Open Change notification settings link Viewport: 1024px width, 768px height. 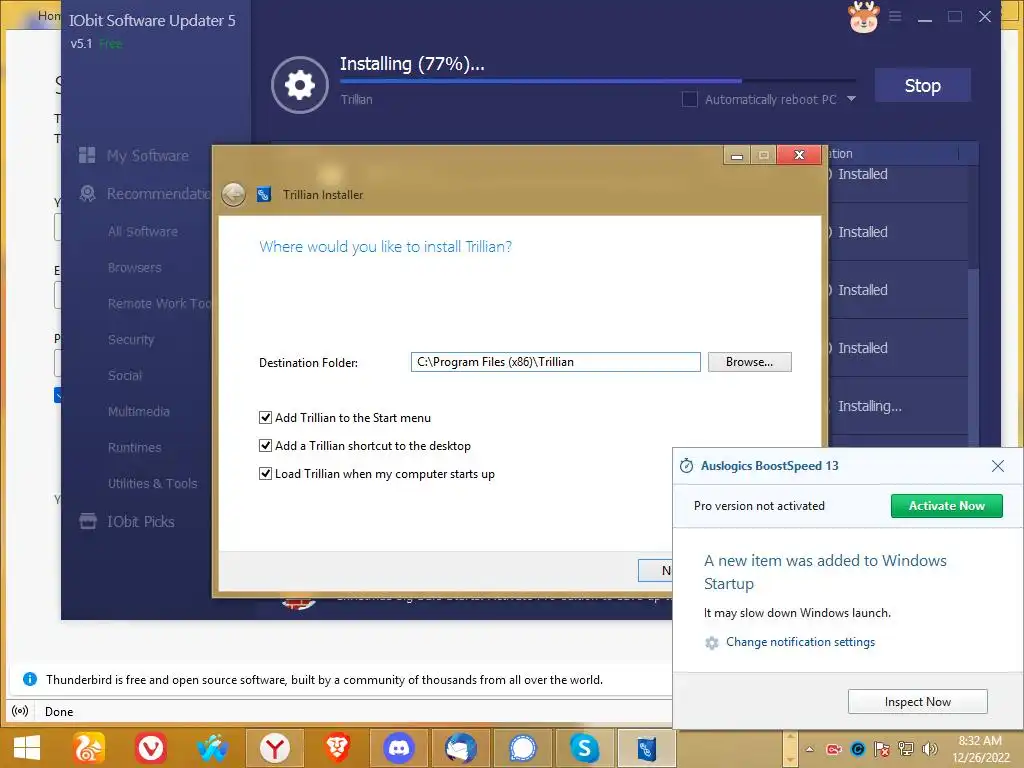tap(800, 642)
